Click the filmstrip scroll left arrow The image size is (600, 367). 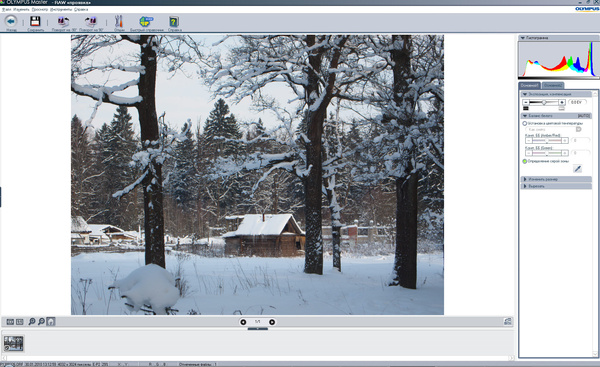pos(3,358)
